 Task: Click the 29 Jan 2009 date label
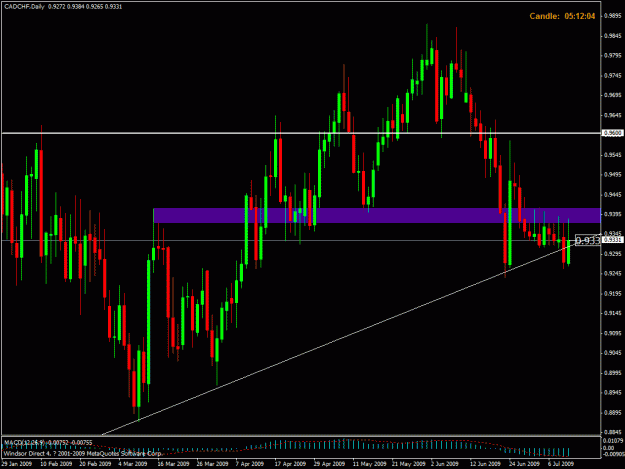[x=17, y=463]
